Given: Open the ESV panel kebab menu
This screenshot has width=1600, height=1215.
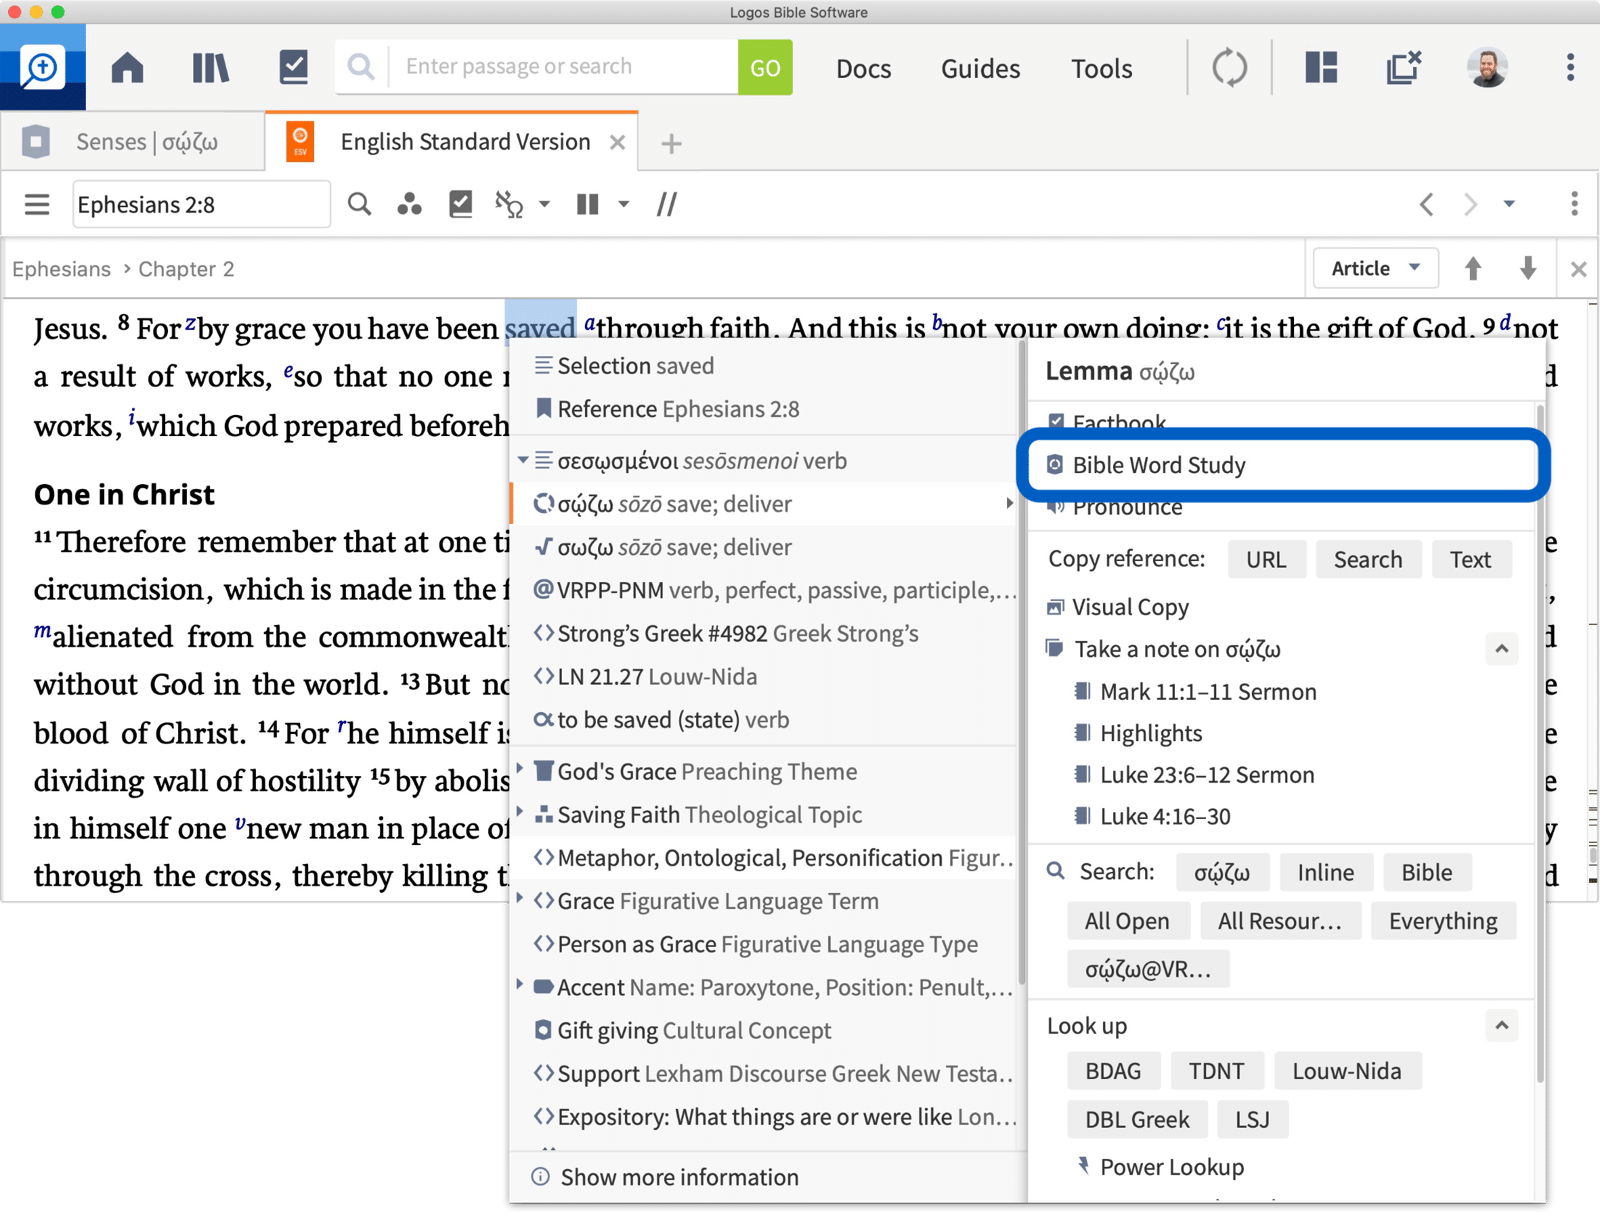Looking at the screenshot, I should (1574, 205).
